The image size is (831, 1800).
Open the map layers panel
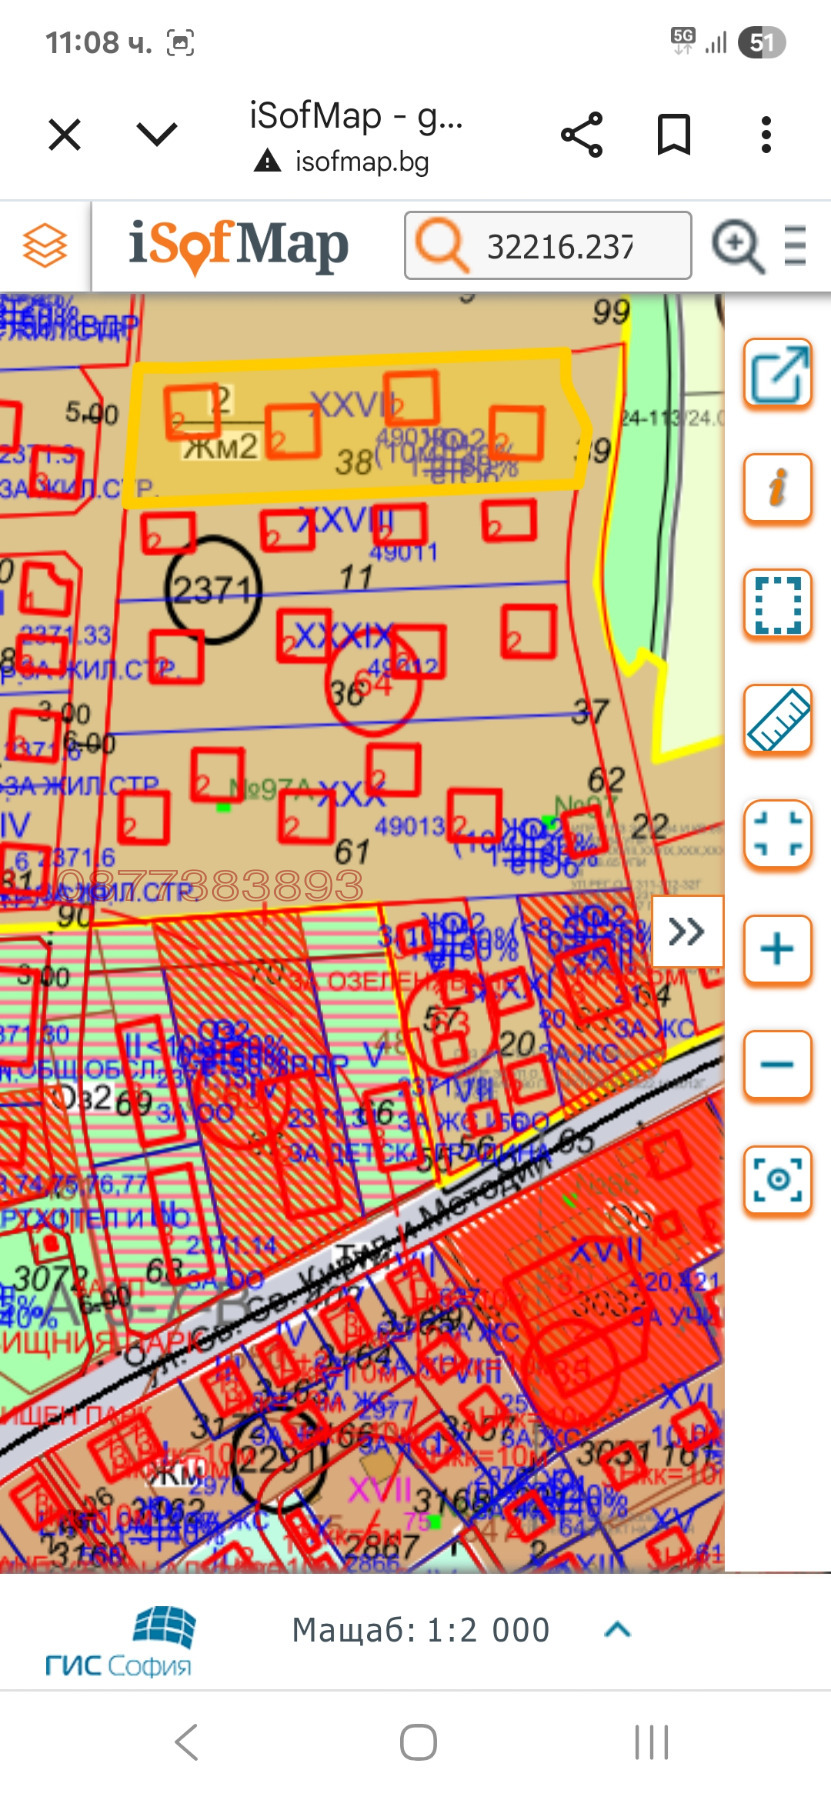pos(45,245)
